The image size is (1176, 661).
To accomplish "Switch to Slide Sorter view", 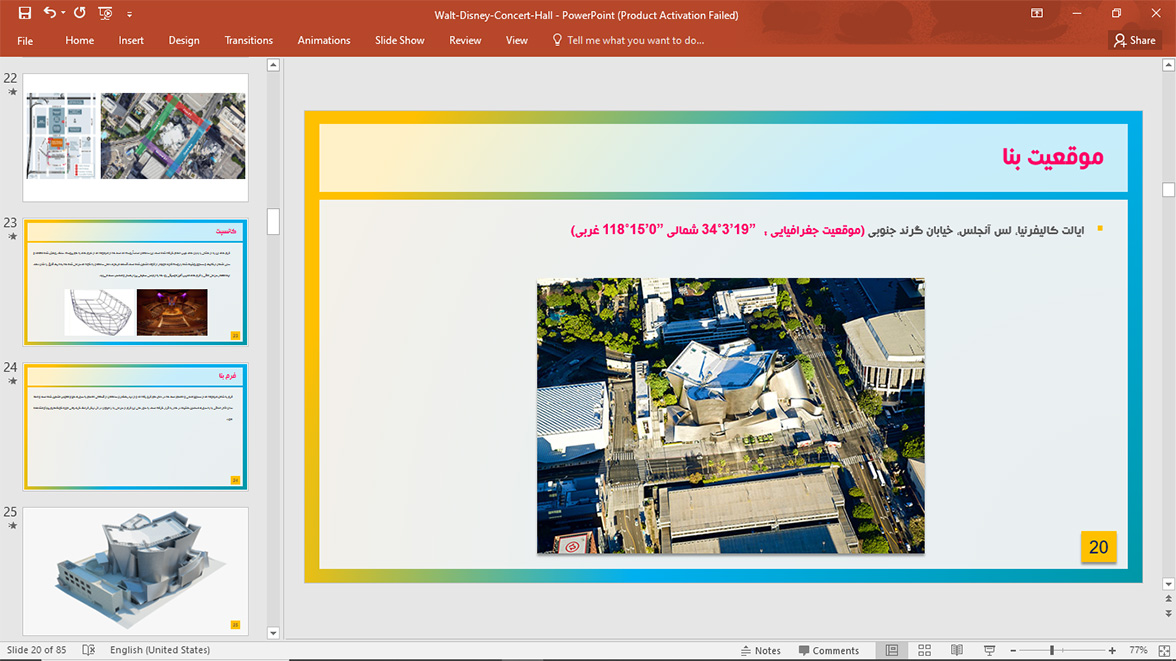I will click(924, 650).
